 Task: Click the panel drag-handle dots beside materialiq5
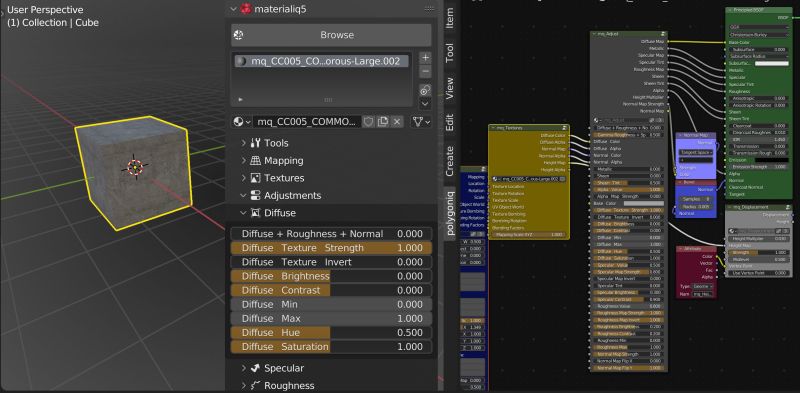point(429,9)
